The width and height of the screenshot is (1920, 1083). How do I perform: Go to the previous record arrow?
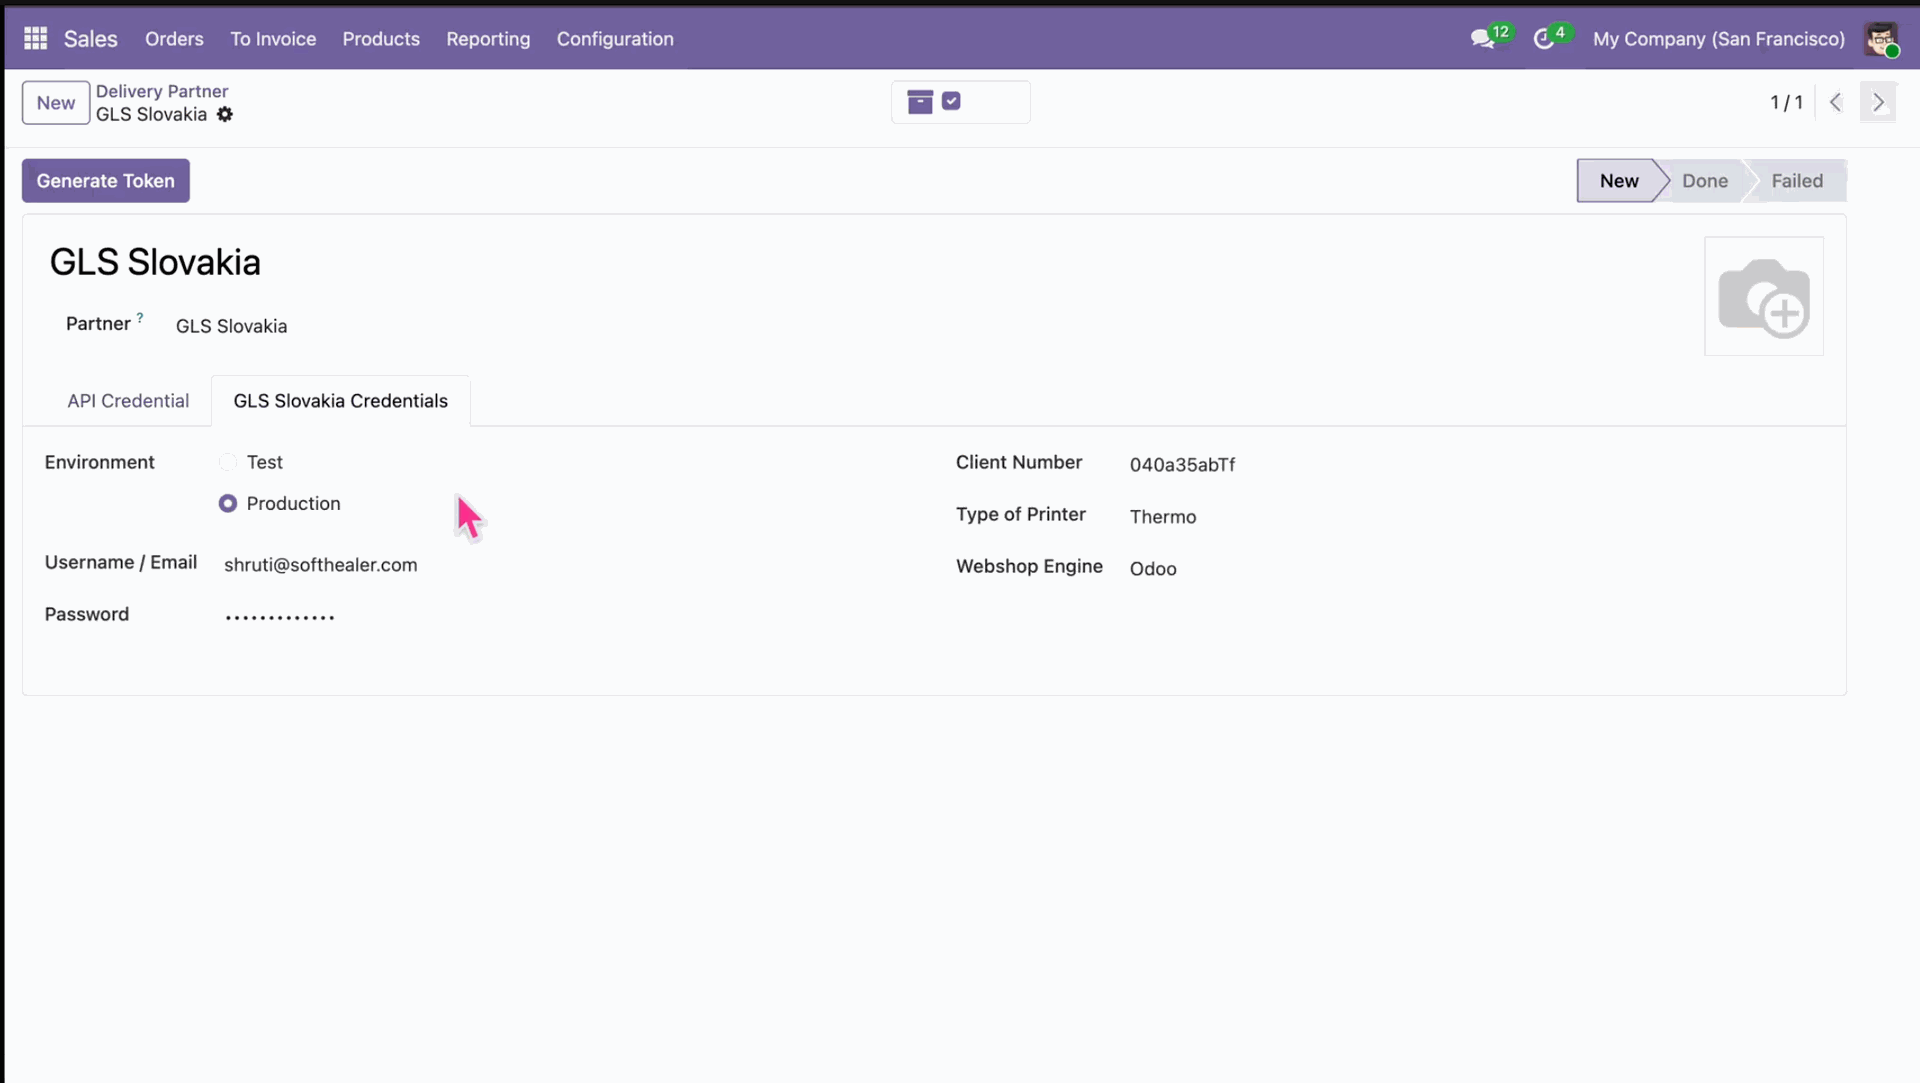pyautogui.click(x=1835, y=102)
